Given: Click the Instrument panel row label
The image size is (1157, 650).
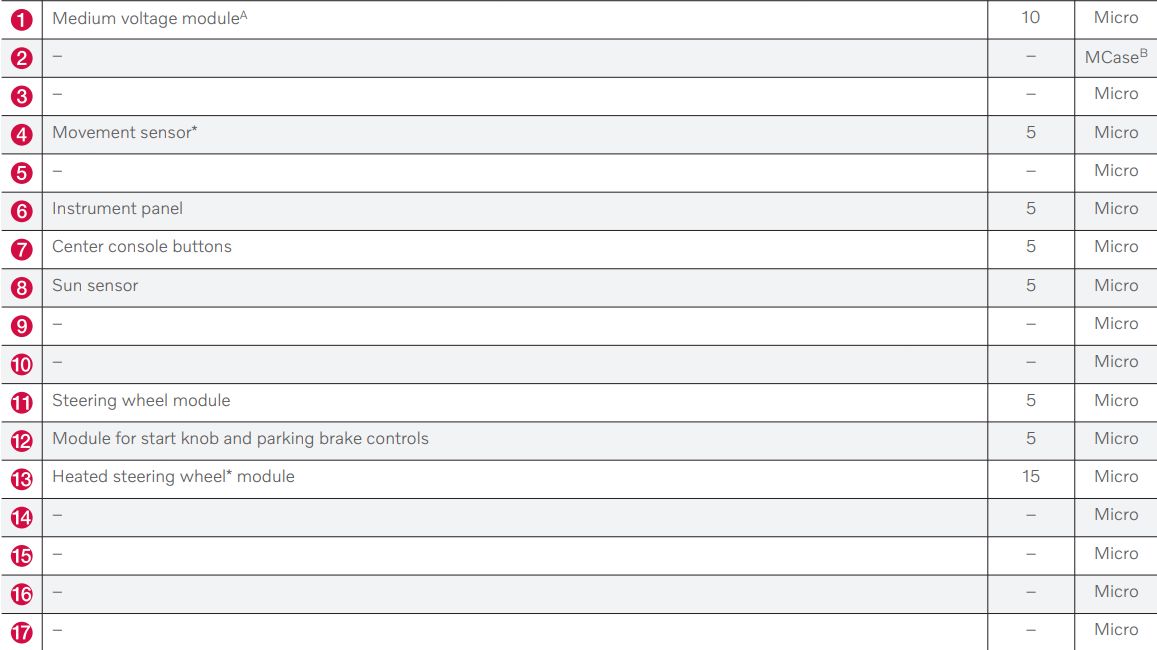Looking at the screenshot, I should click(117, 208).
